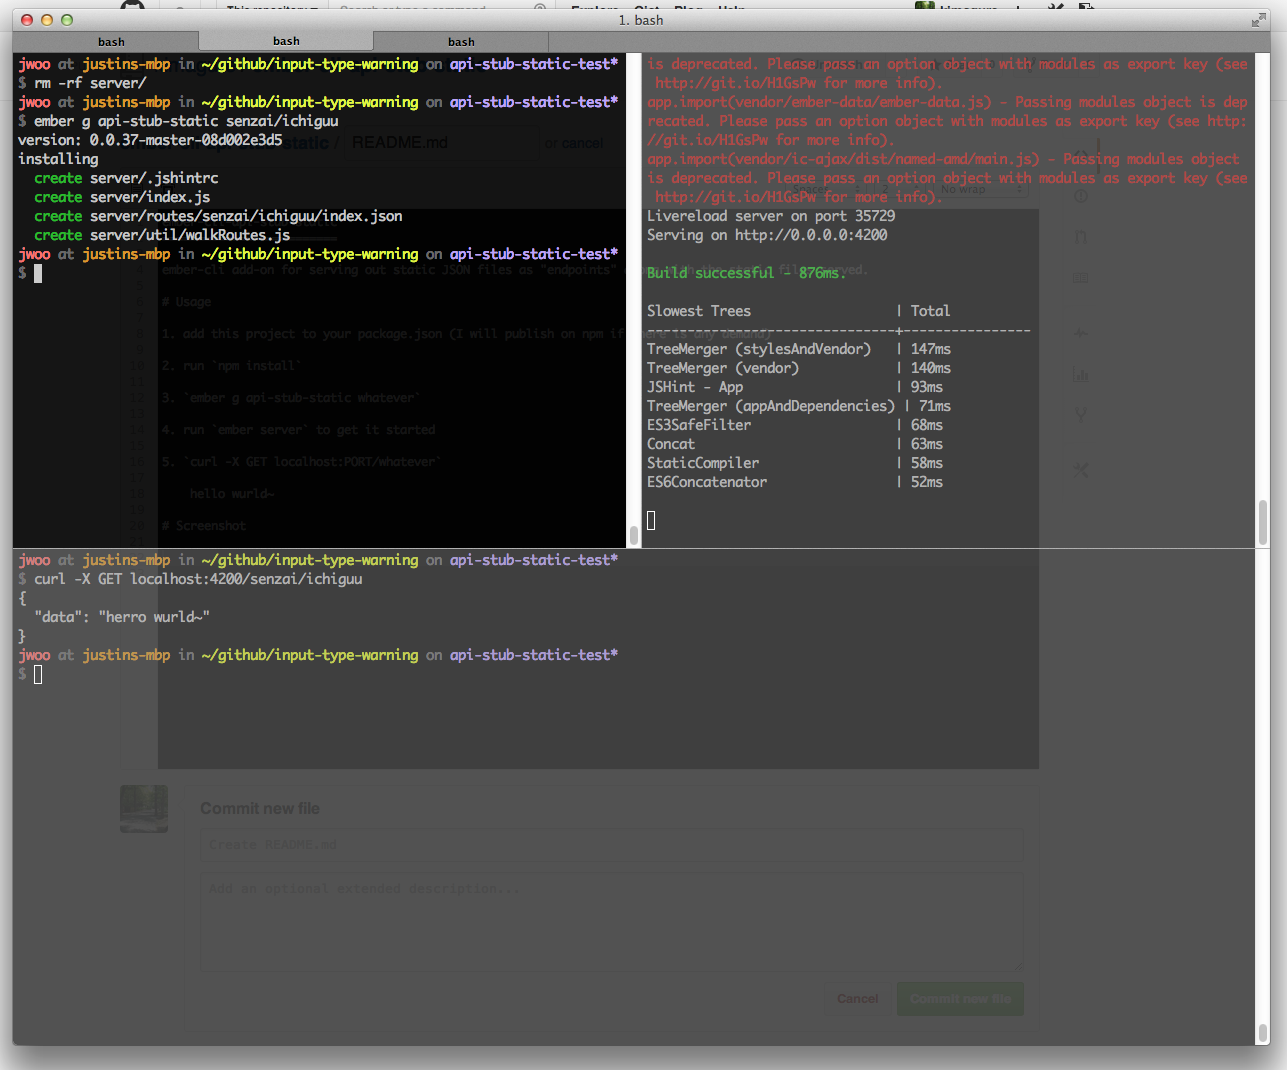Click the optional extended description textarea
The height and width of the screenshot is (1070, 1287).
pyautogui.click(x=611, y=921)
